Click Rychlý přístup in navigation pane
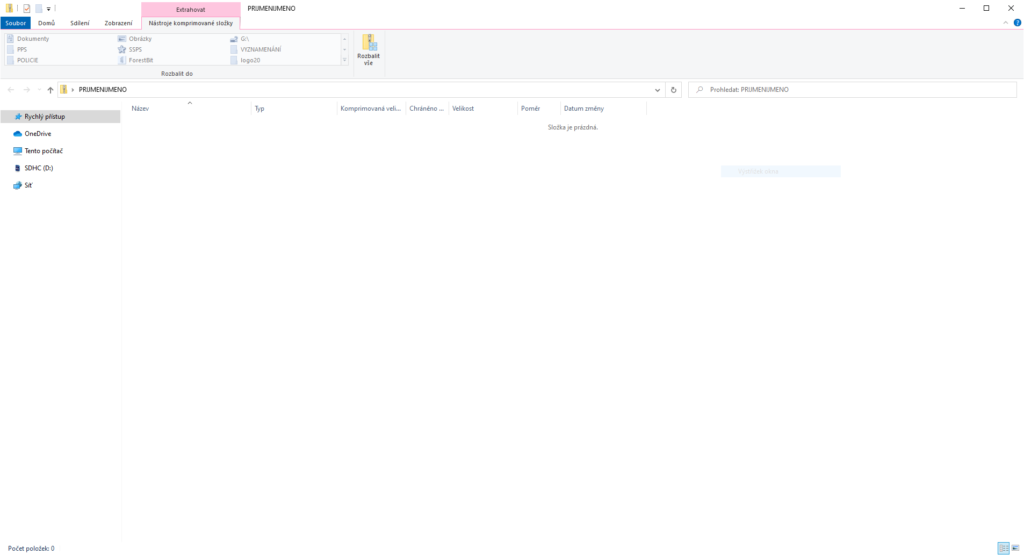 (x=44, y=116)
